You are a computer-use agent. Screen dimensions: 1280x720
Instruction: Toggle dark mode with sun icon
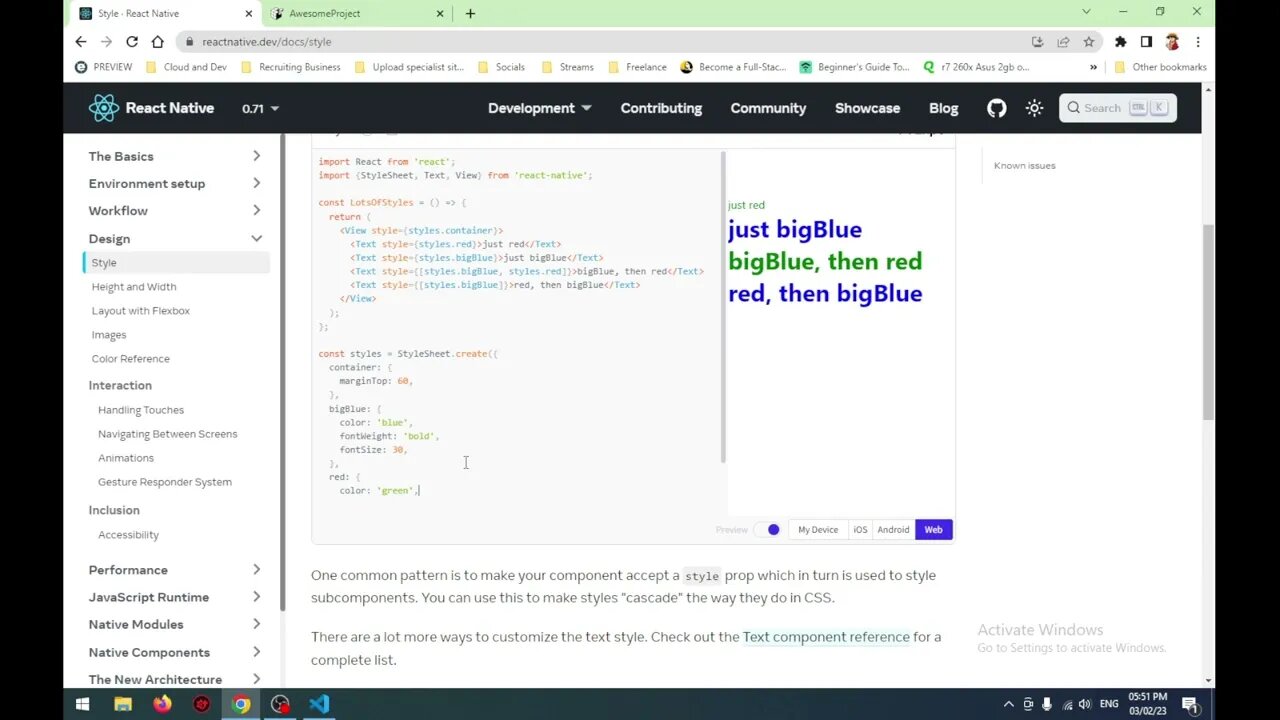(1035, 108)
